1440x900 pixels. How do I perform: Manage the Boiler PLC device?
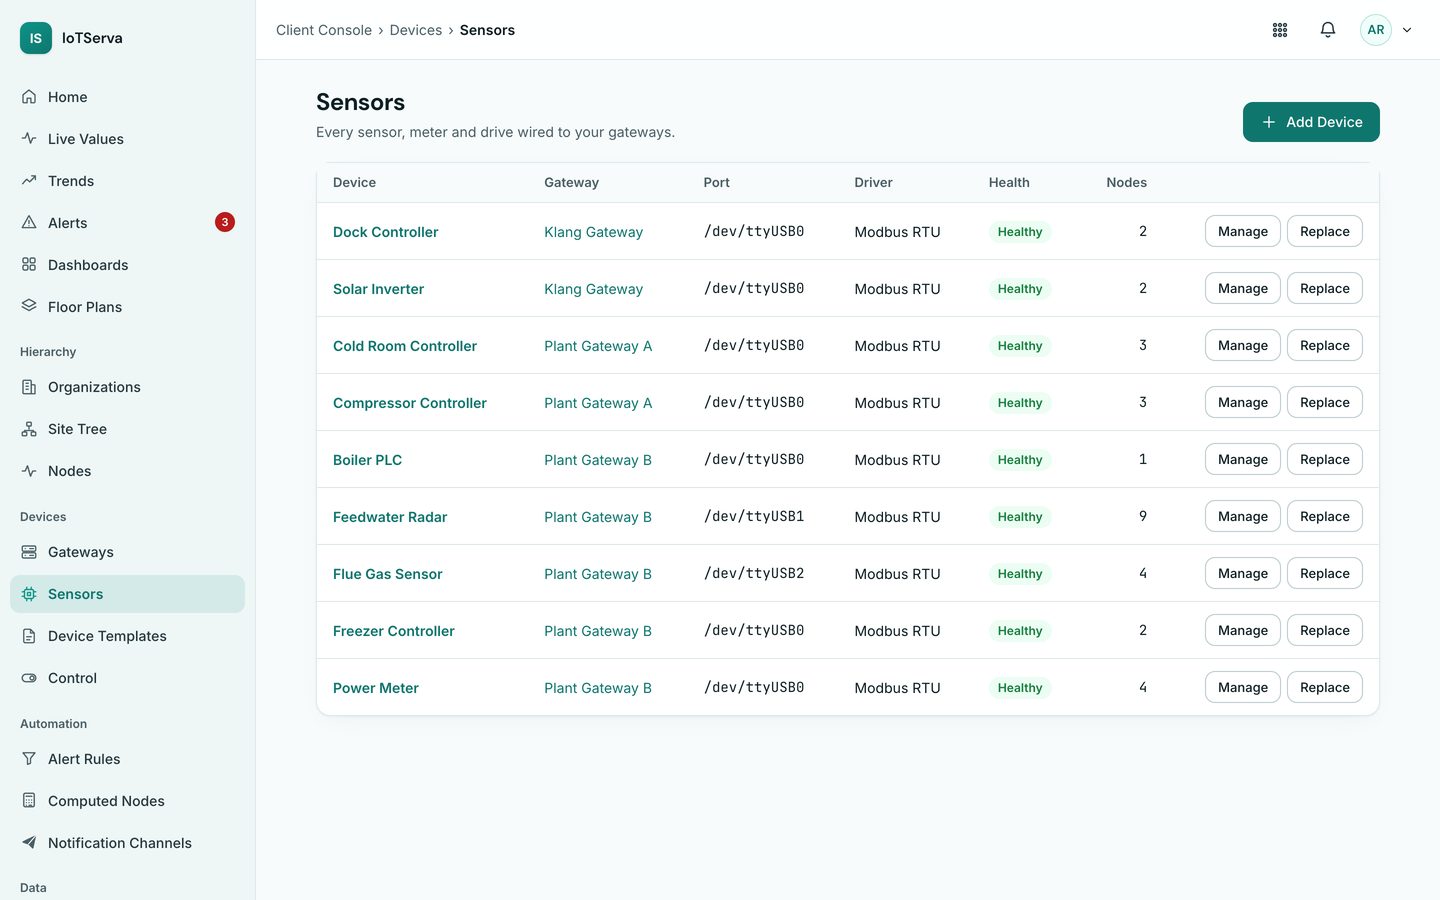pyautogui.click(x=1243, y=459)
